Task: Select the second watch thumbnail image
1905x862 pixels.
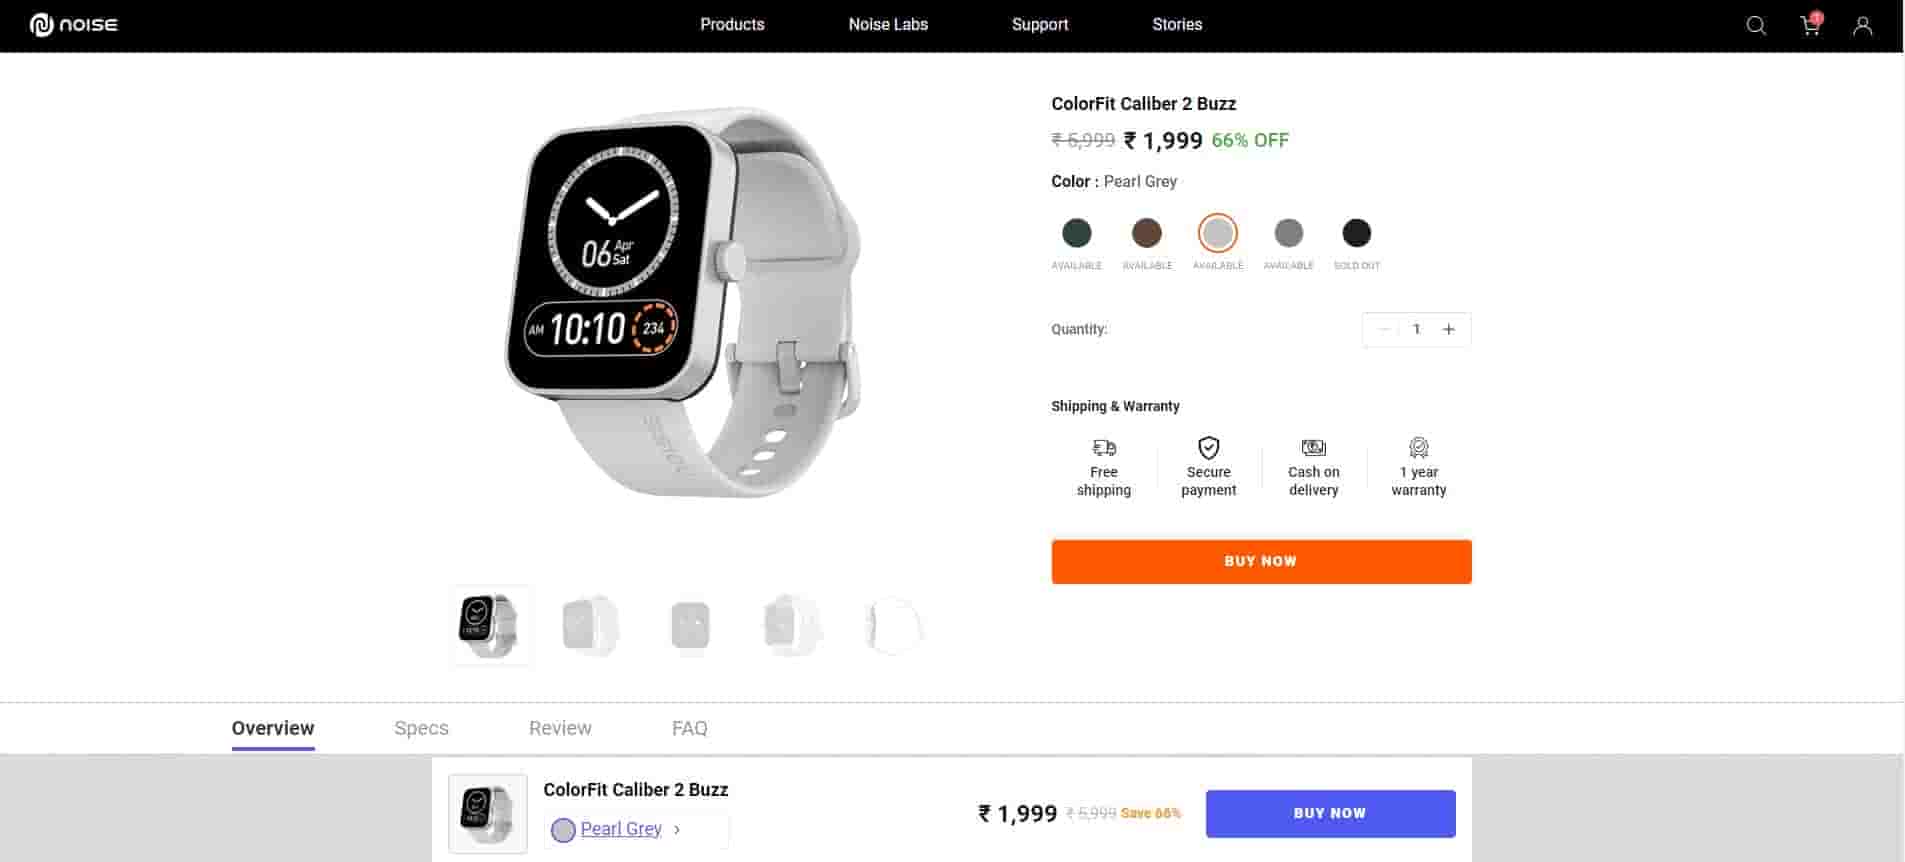Action: coord(590,626)
